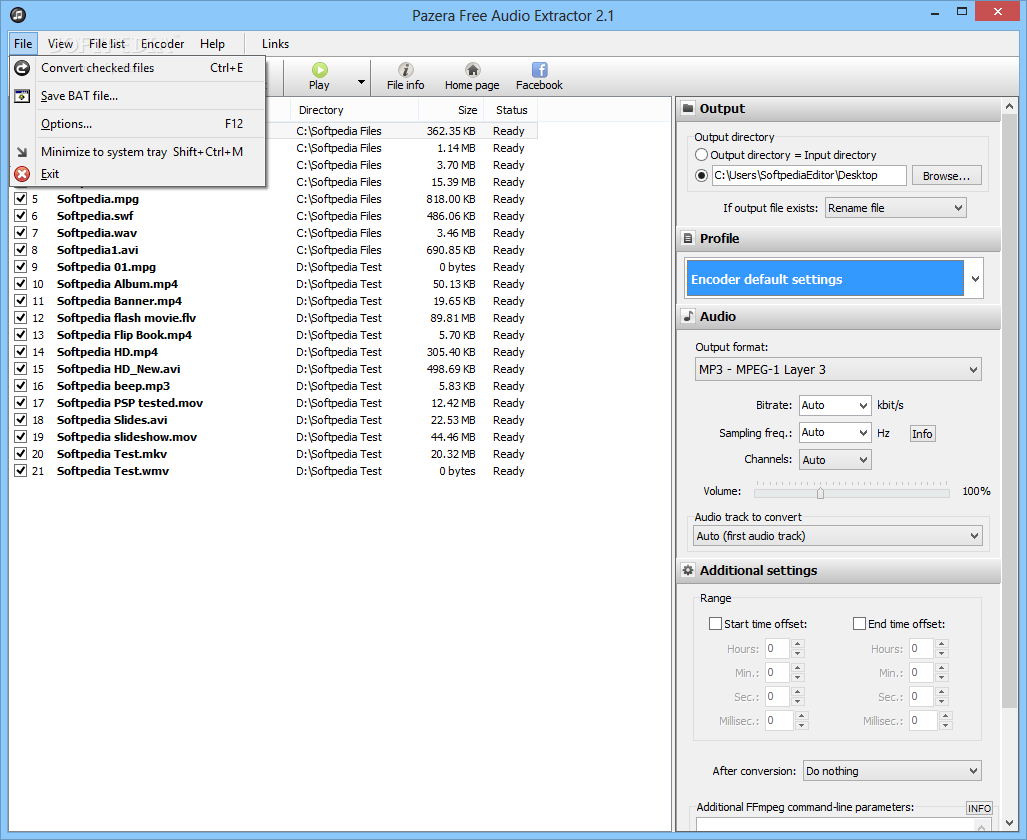The image size is (1027, 840).
Task: Select Softpedia.wav file row
Action: (275, 233)
